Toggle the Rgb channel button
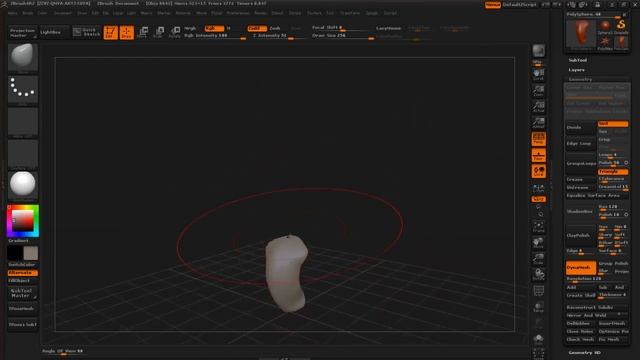The height and width of the screenshot is (360, 640). click(214, 28)
